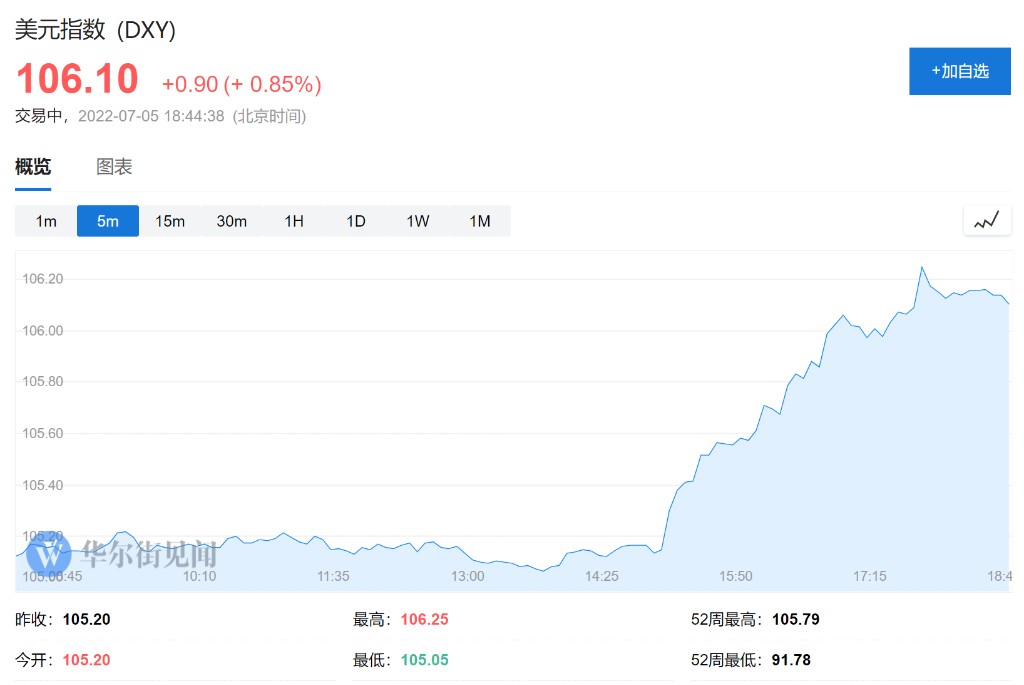Image resolution: width=1024 pixels, height=685 pixels.
Task: Click the line chart type icon
Action: pos(986,221)
